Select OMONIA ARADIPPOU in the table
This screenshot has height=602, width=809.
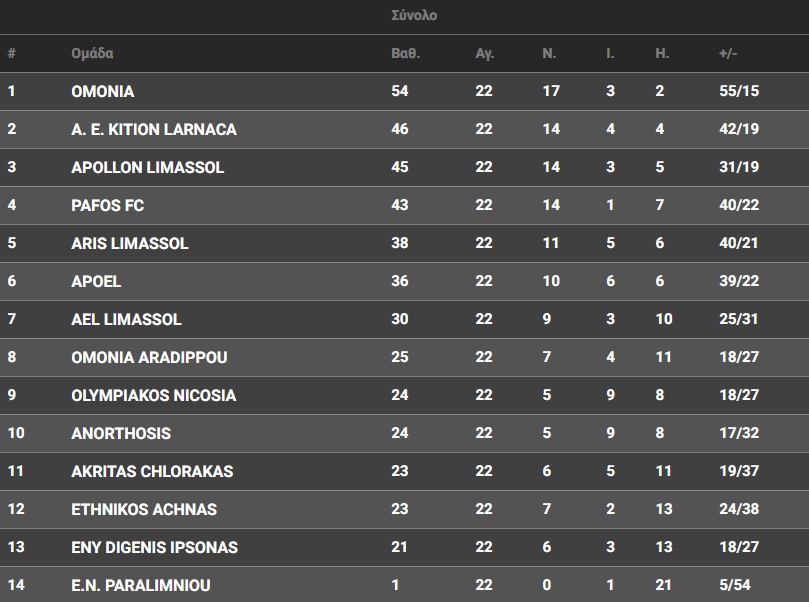click(x=149, y=358)
